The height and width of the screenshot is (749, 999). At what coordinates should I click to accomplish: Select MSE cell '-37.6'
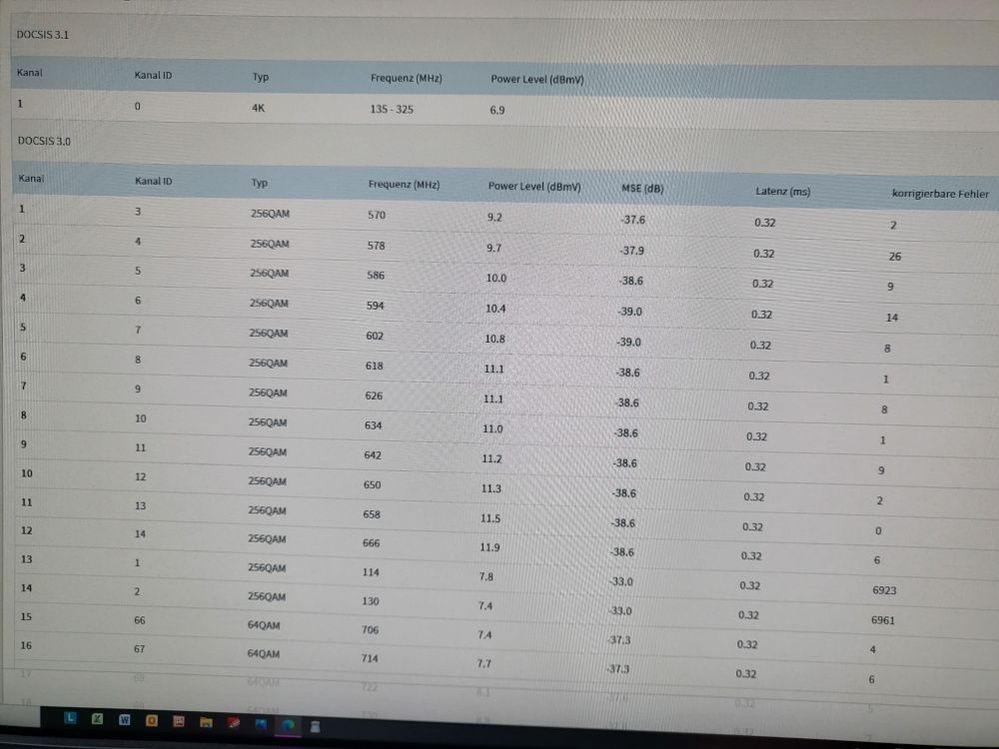pos(632,220)
